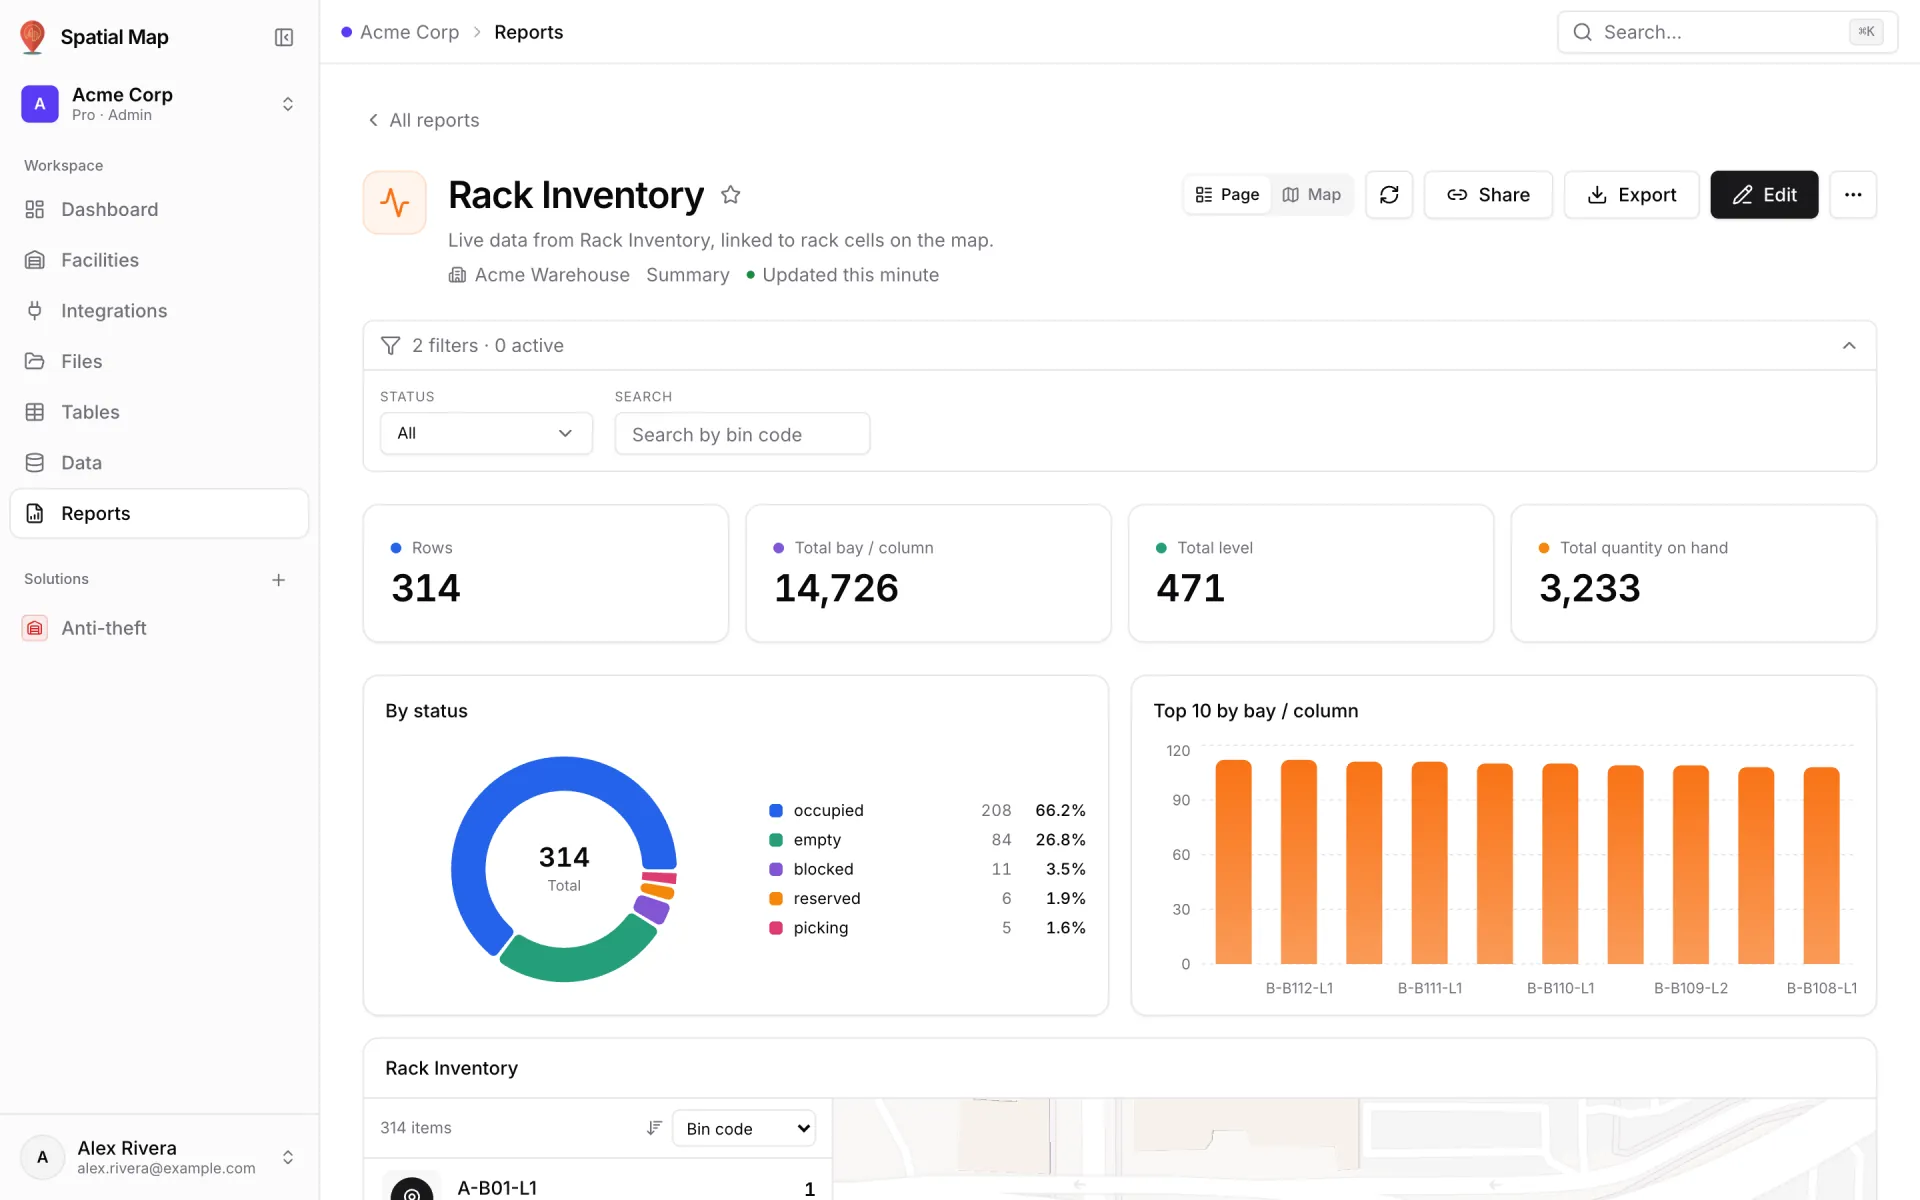
Task: Expand the Acme Corp workspace switcher
Action: click(288, 104)
